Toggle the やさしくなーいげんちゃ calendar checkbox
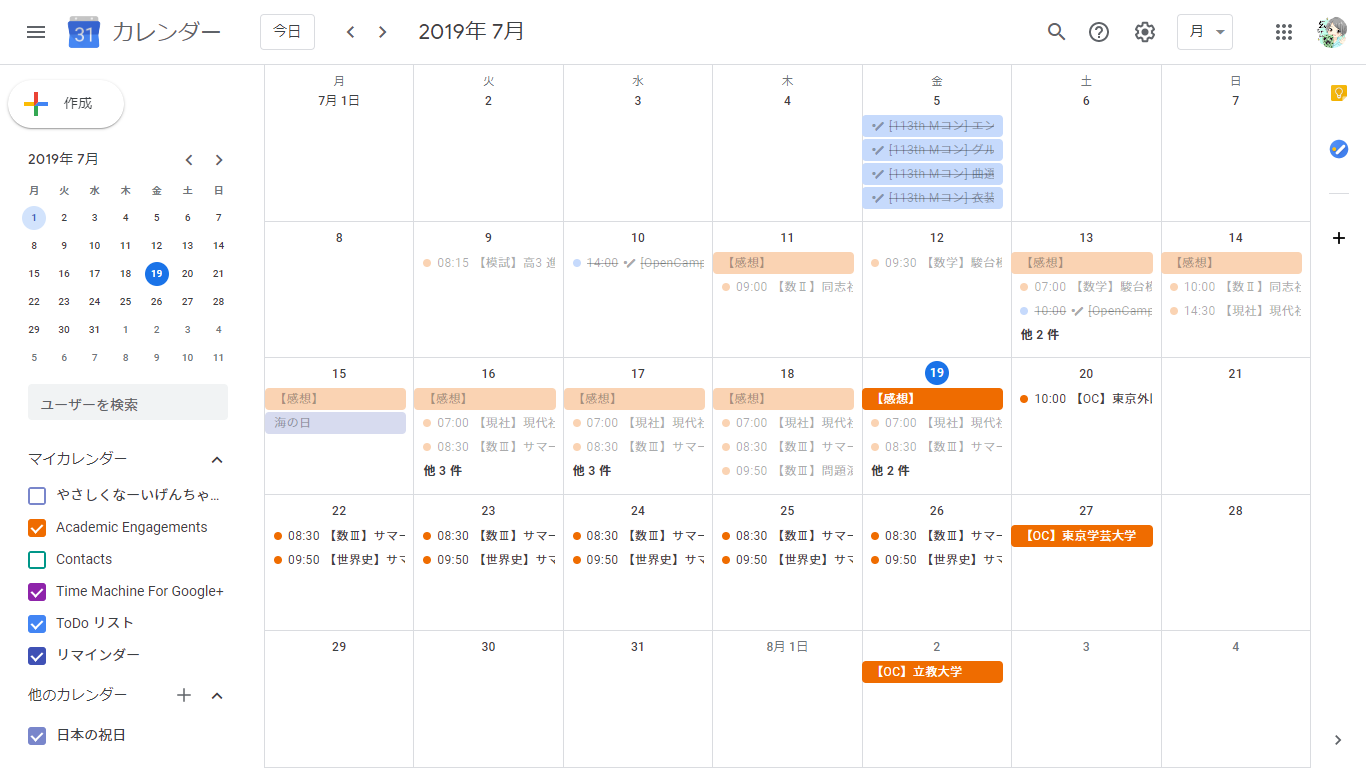This screenshot has width=1366, height=768. tap(37, 495)
